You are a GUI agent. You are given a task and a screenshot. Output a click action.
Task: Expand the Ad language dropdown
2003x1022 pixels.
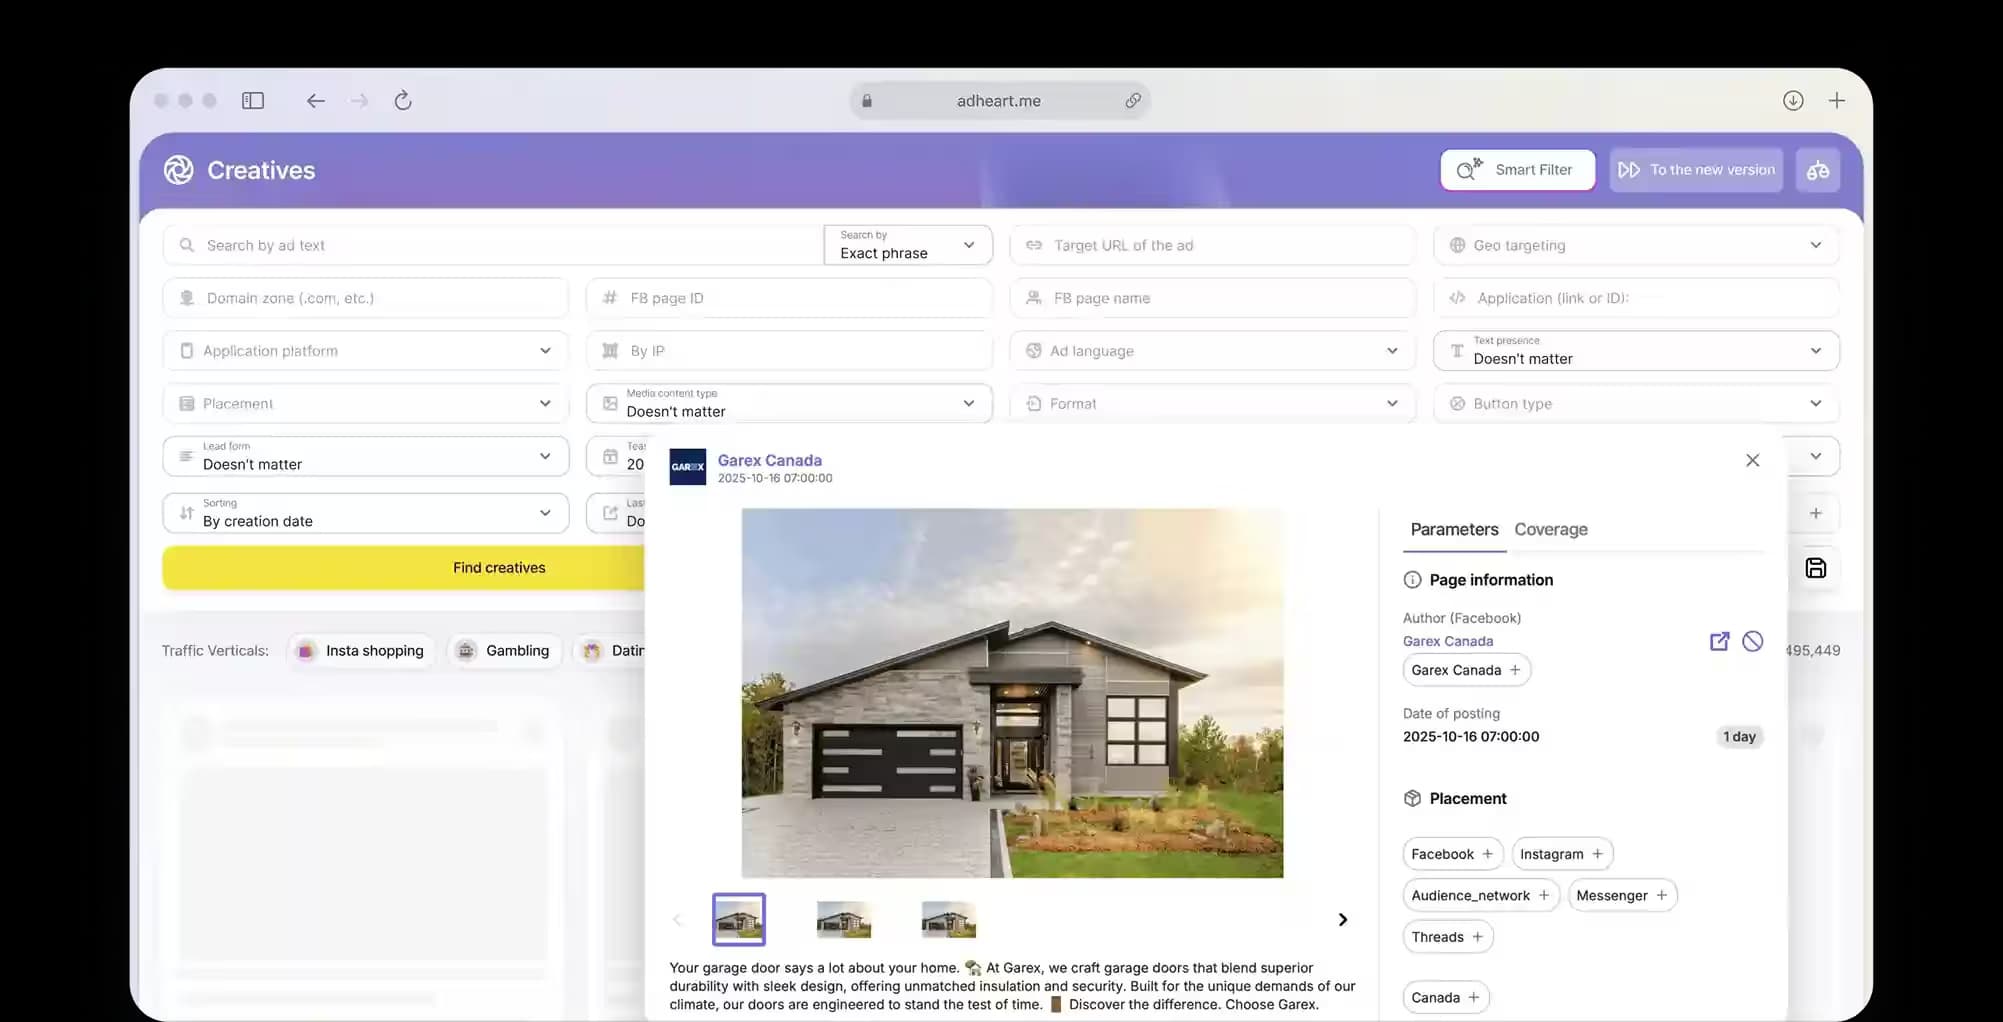click(1392, 350)
